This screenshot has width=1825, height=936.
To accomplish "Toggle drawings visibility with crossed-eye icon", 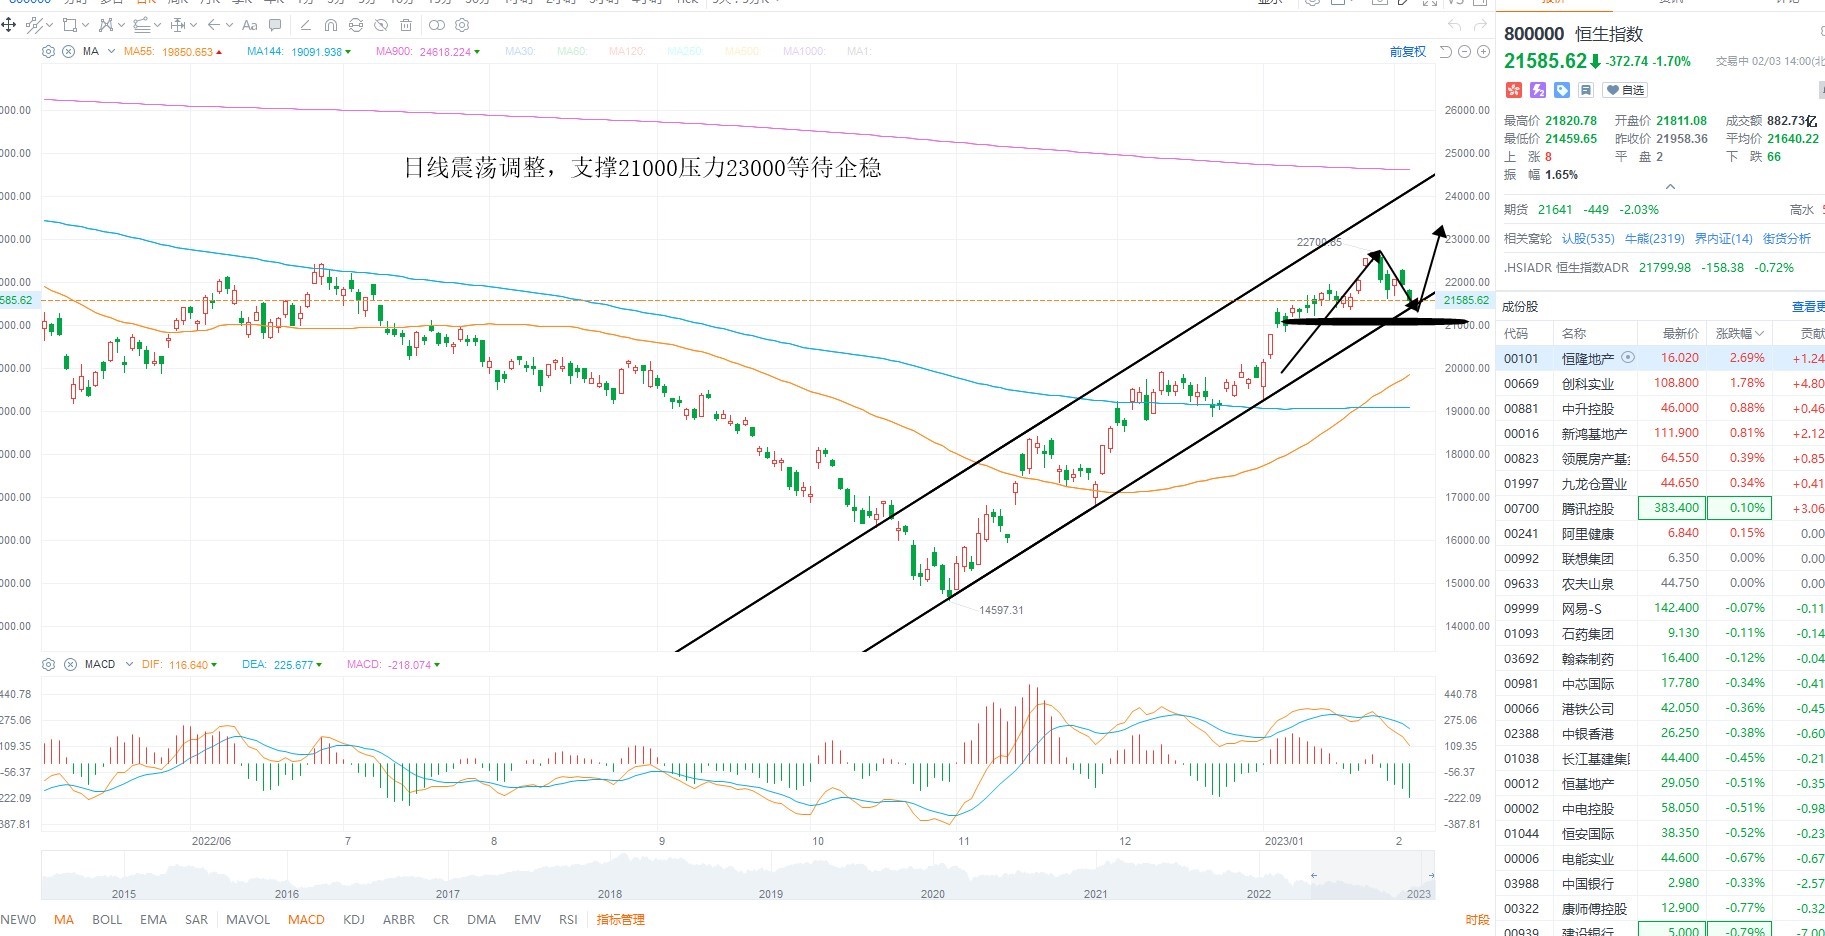I will [x=381, y=25].
